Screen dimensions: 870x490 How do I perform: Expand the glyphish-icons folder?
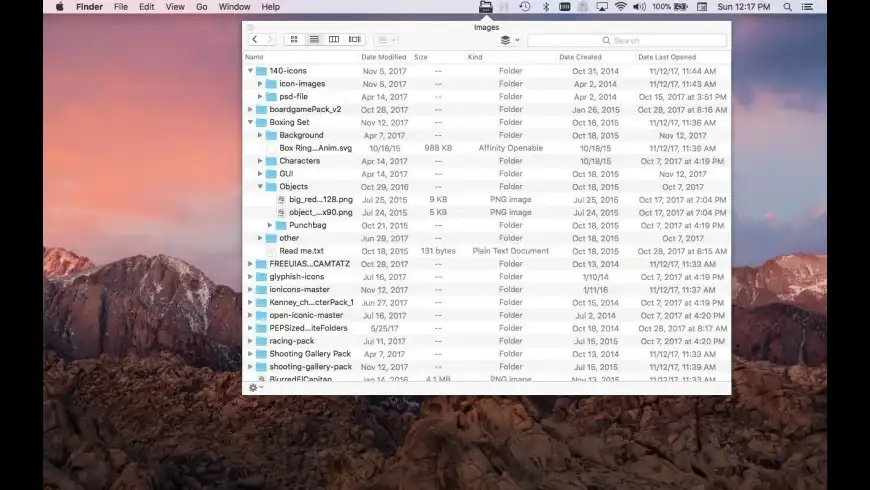[x=250, y=276]
